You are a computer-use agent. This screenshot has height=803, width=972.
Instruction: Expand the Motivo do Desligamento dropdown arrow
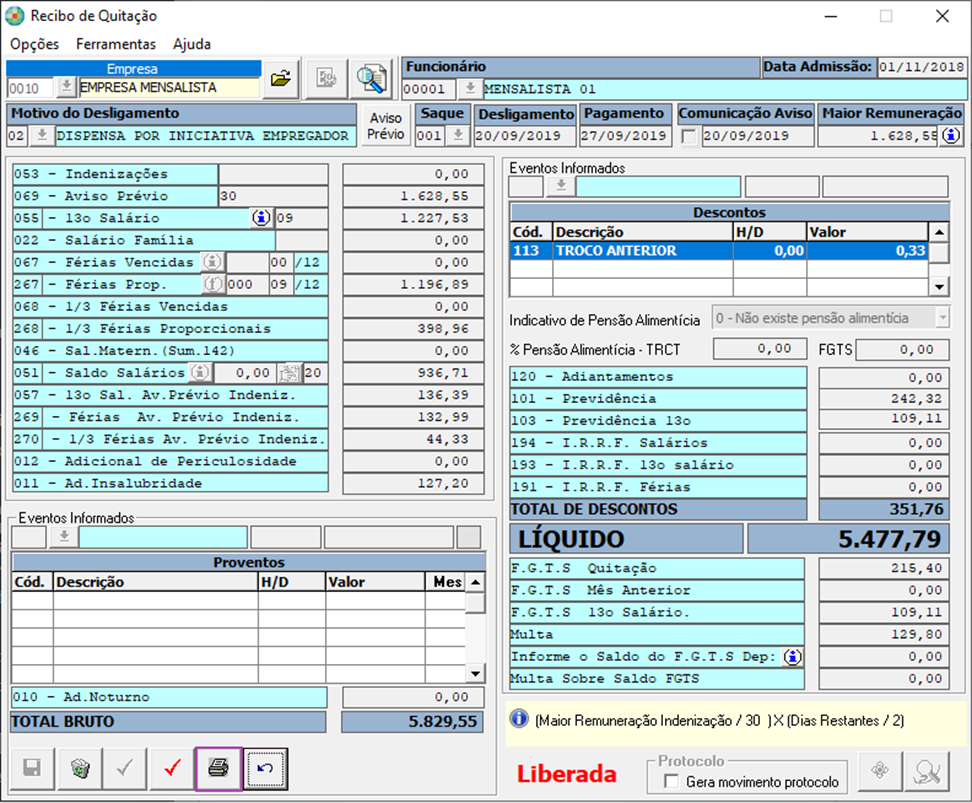tap(42, 135)
